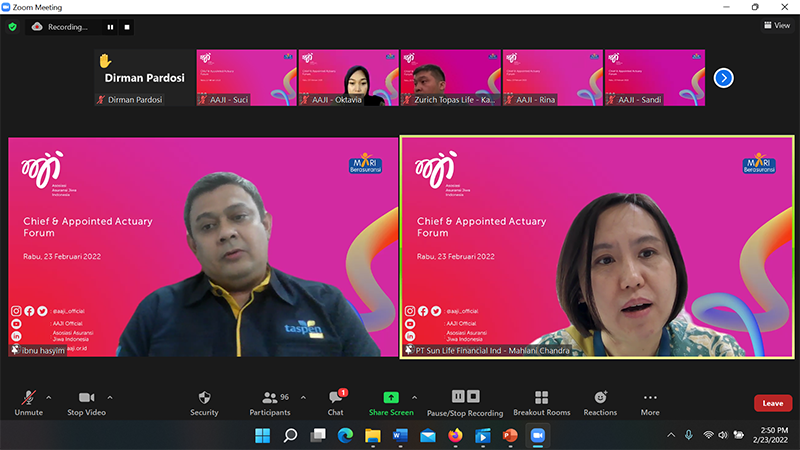Open the Movies & TV taskbar app

(x=483, y=436)
